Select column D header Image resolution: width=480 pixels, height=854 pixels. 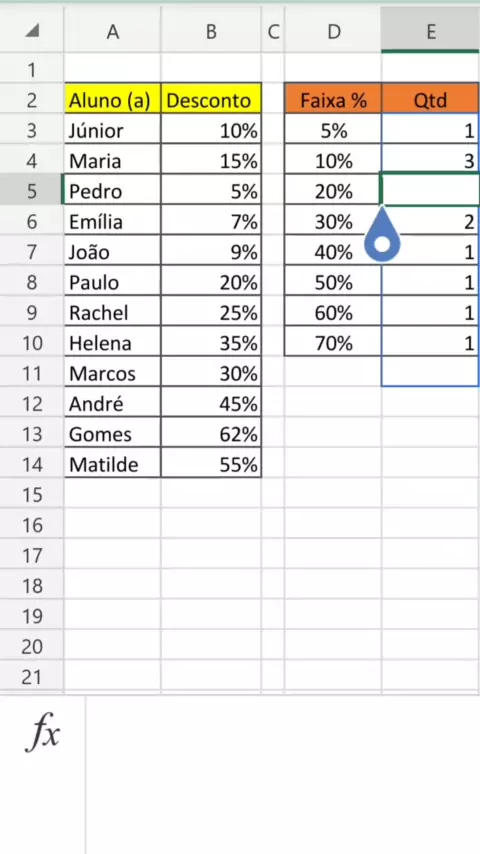point(333,32)
